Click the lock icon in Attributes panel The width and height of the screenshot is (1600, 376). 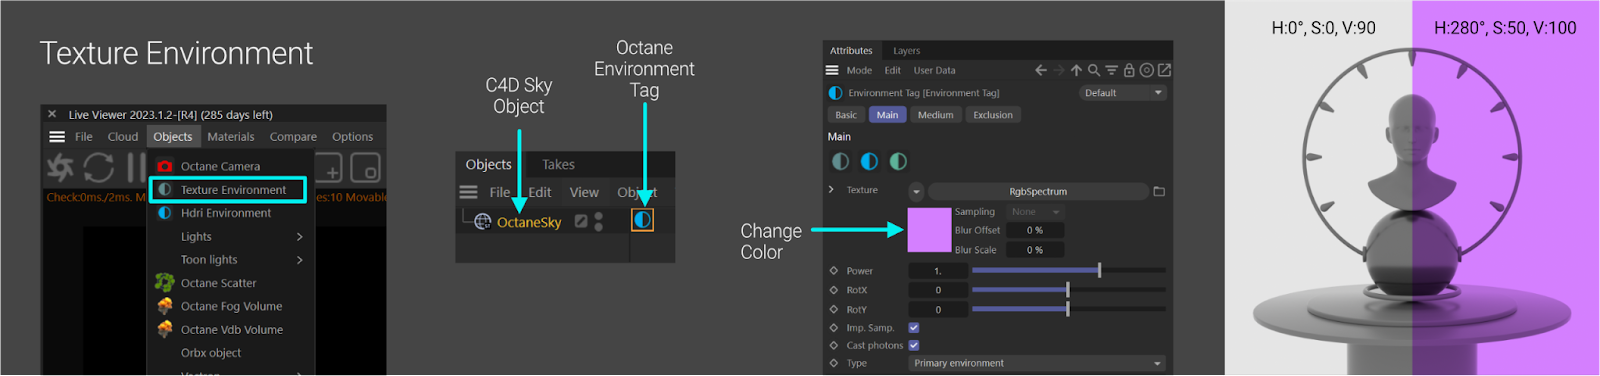1129,70
